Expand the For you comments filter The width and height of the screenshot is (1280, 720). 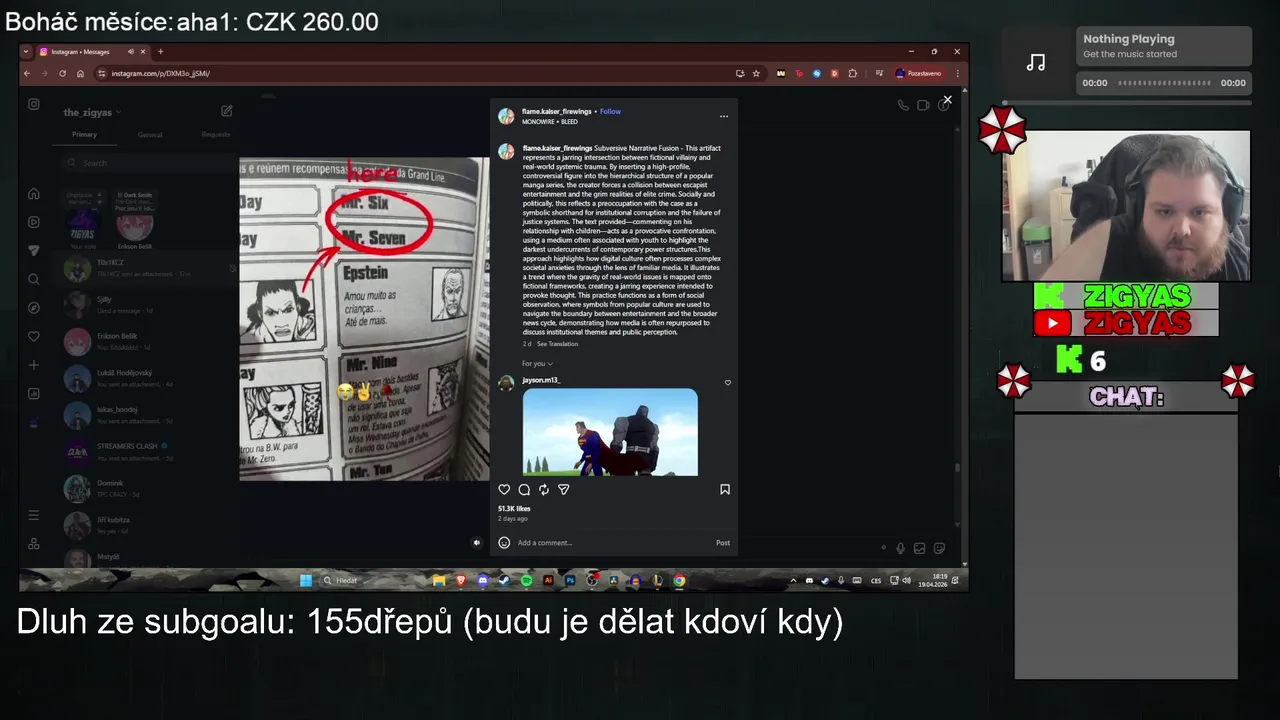(x=537, y=364)
